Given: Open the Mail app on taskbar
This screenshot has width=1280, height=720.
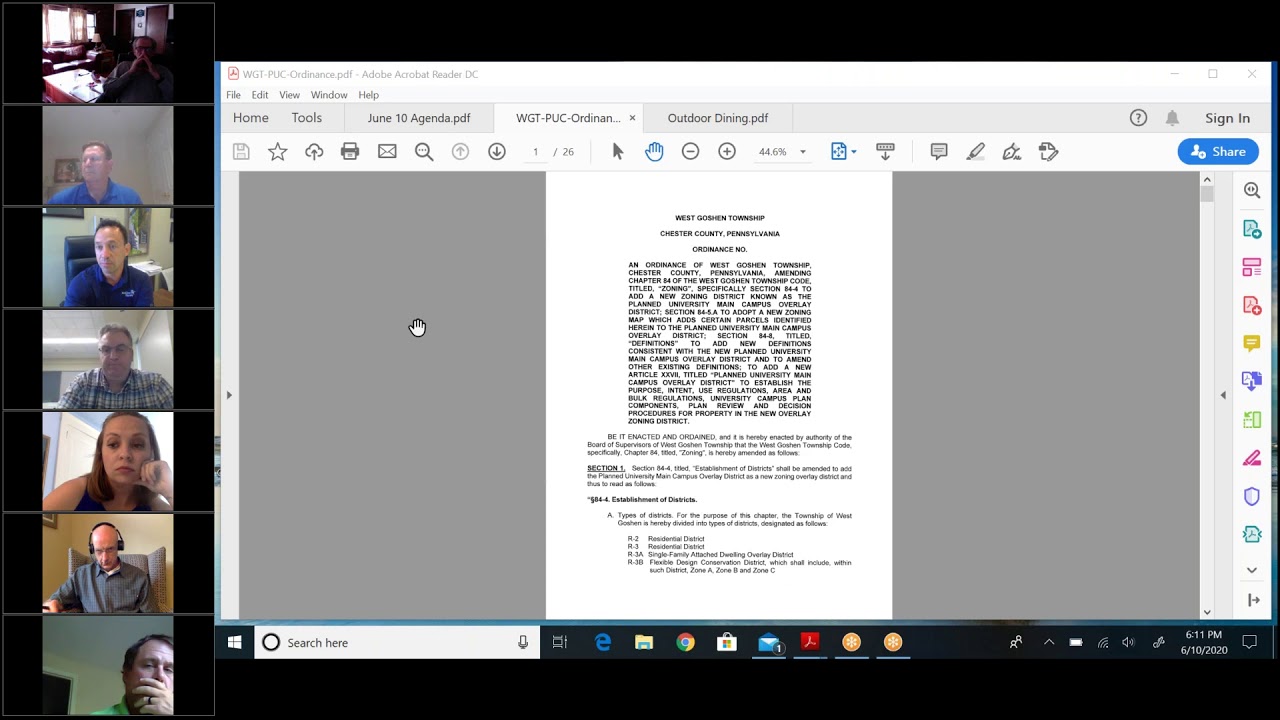Looking at the screenshot, I should coord(769,643).
